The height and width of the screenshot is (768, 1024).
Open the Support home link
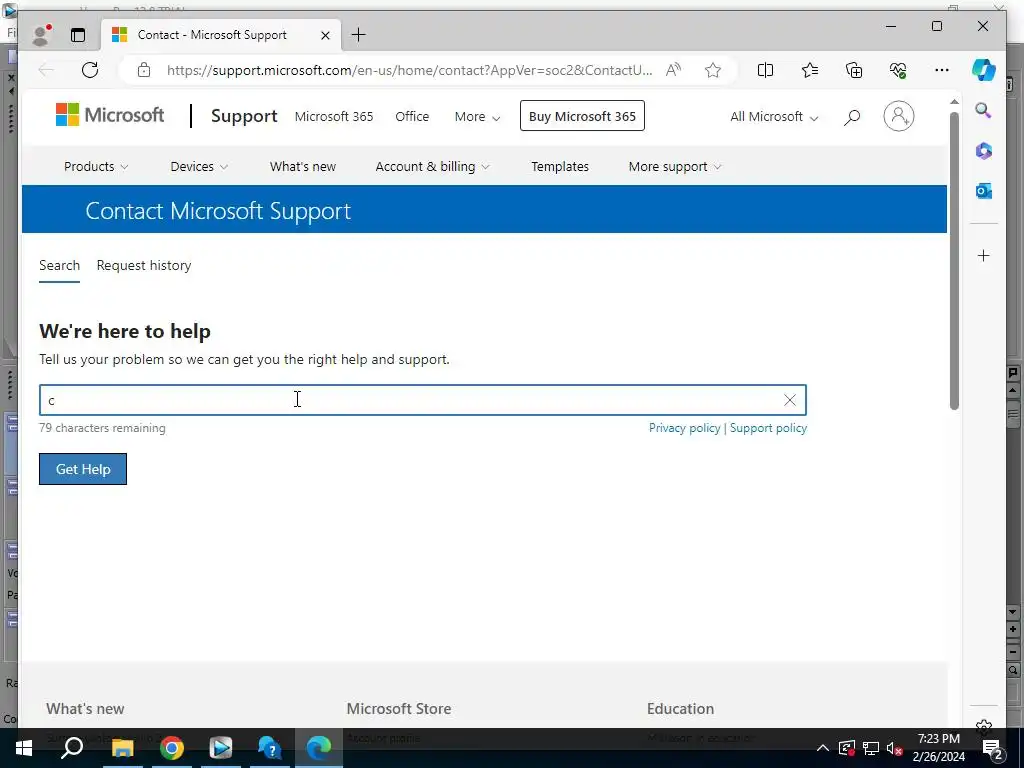pos(244,116)
